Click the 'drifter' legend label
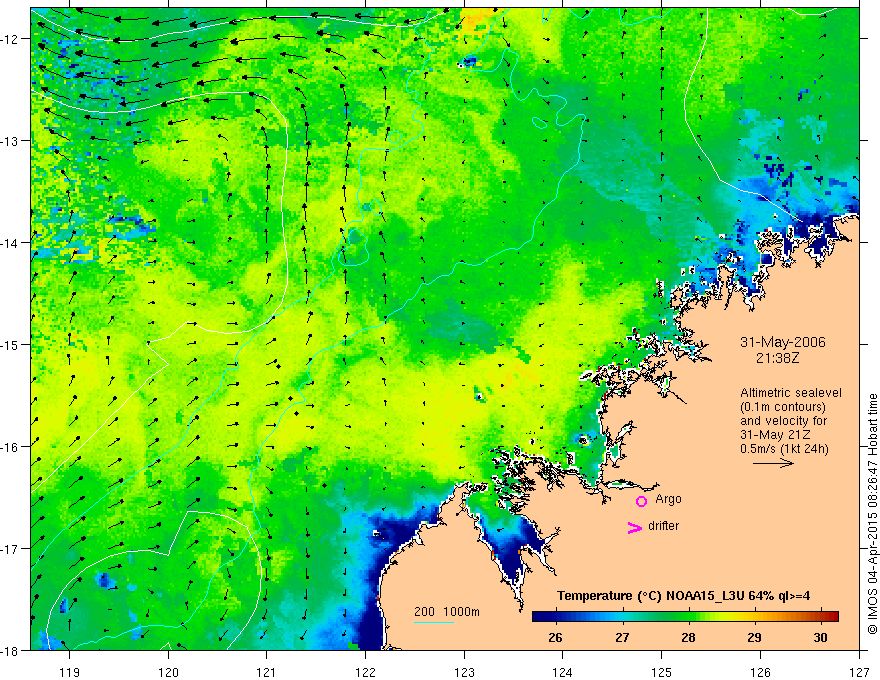Viewport: 880px width, 680px height. (x=663, y=526)
